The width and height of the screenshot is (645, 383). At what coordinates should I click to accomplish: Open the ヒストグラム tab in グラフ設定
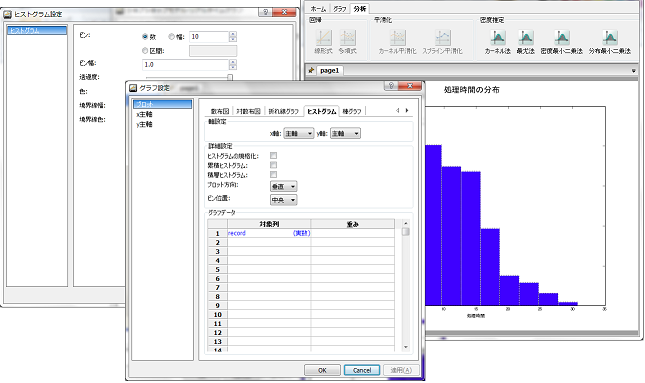tap(321, 111)
